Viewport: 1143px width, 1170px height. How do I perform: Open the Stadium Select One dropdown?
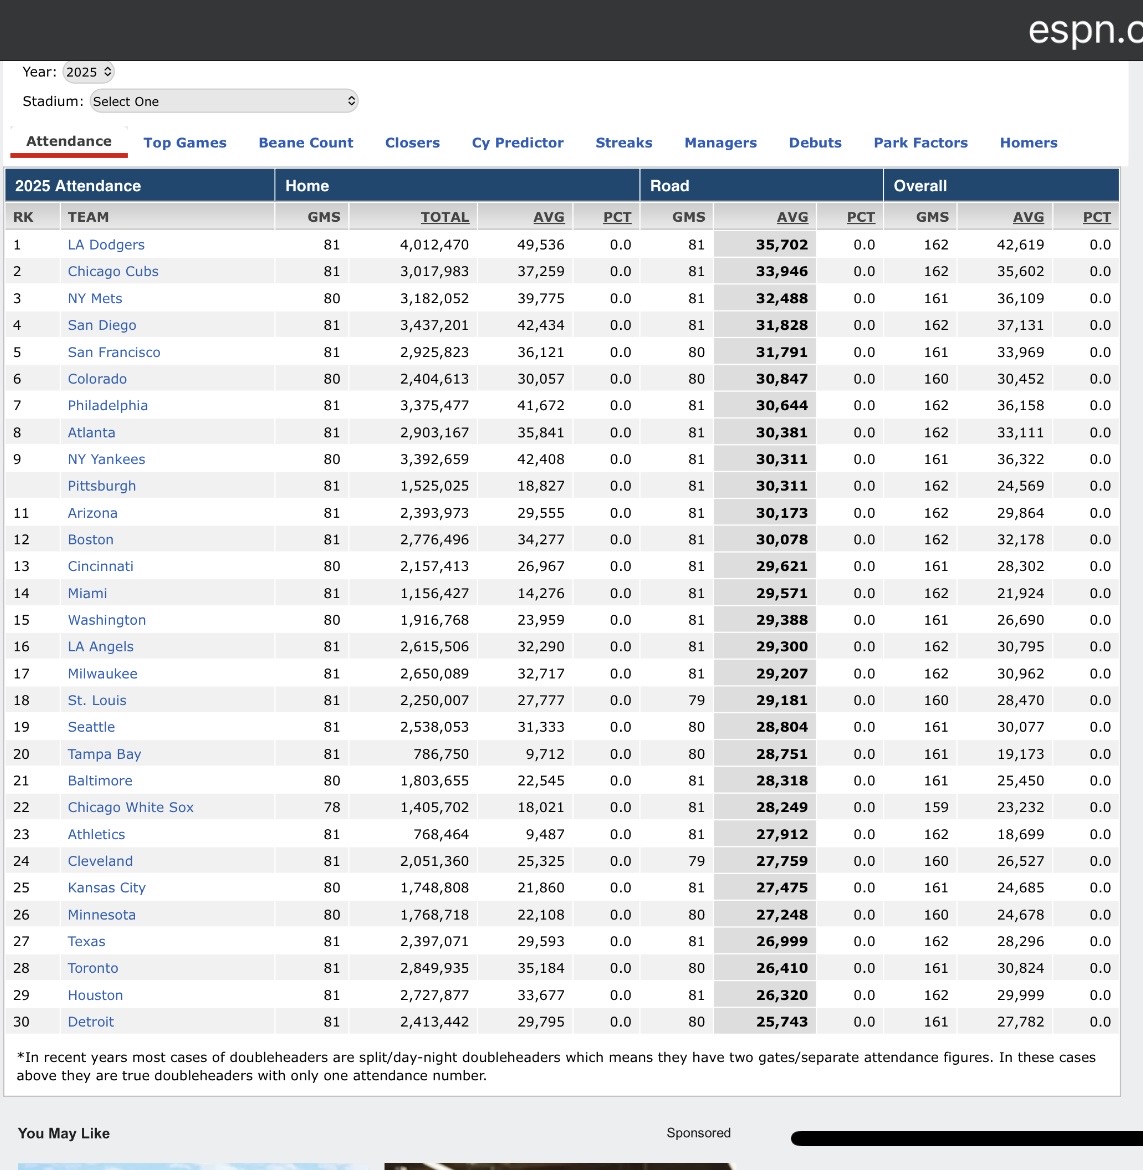pos(224,101)
